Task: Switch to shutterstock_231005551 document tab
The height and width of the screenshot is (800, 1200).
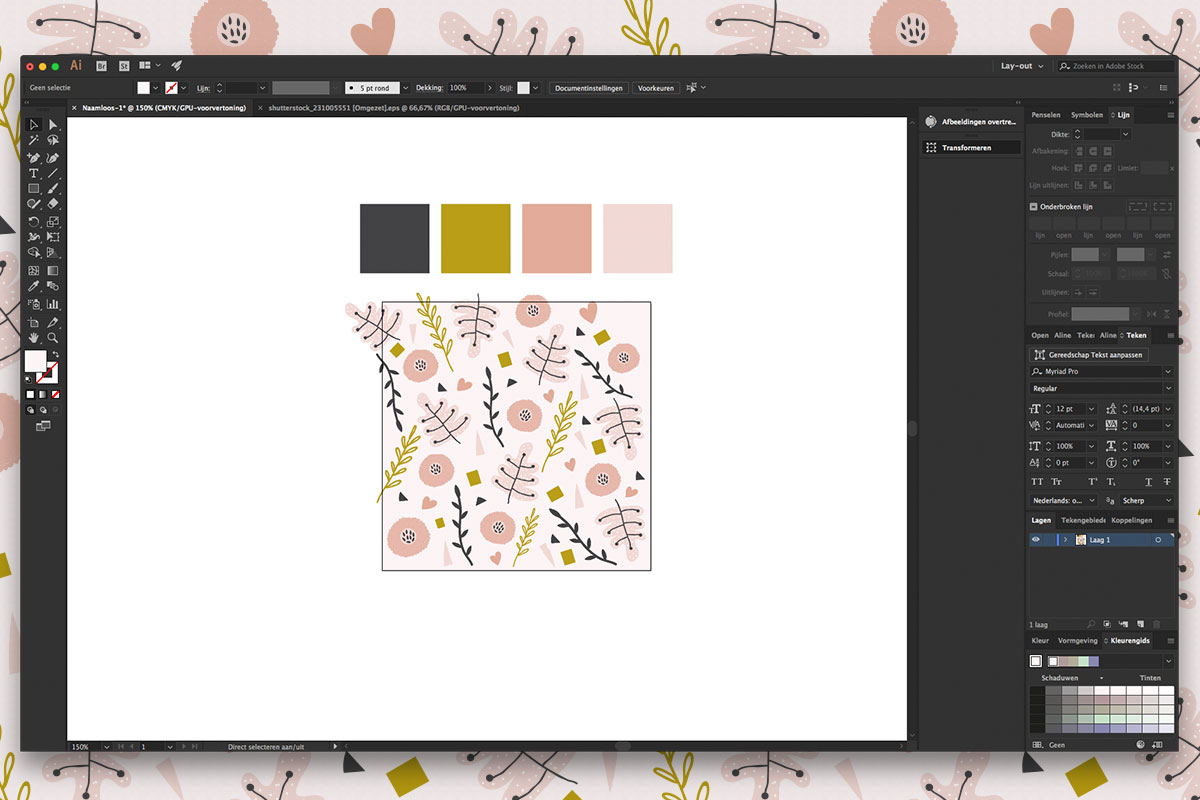Action: pyautogui.click(x=393, y=107)
